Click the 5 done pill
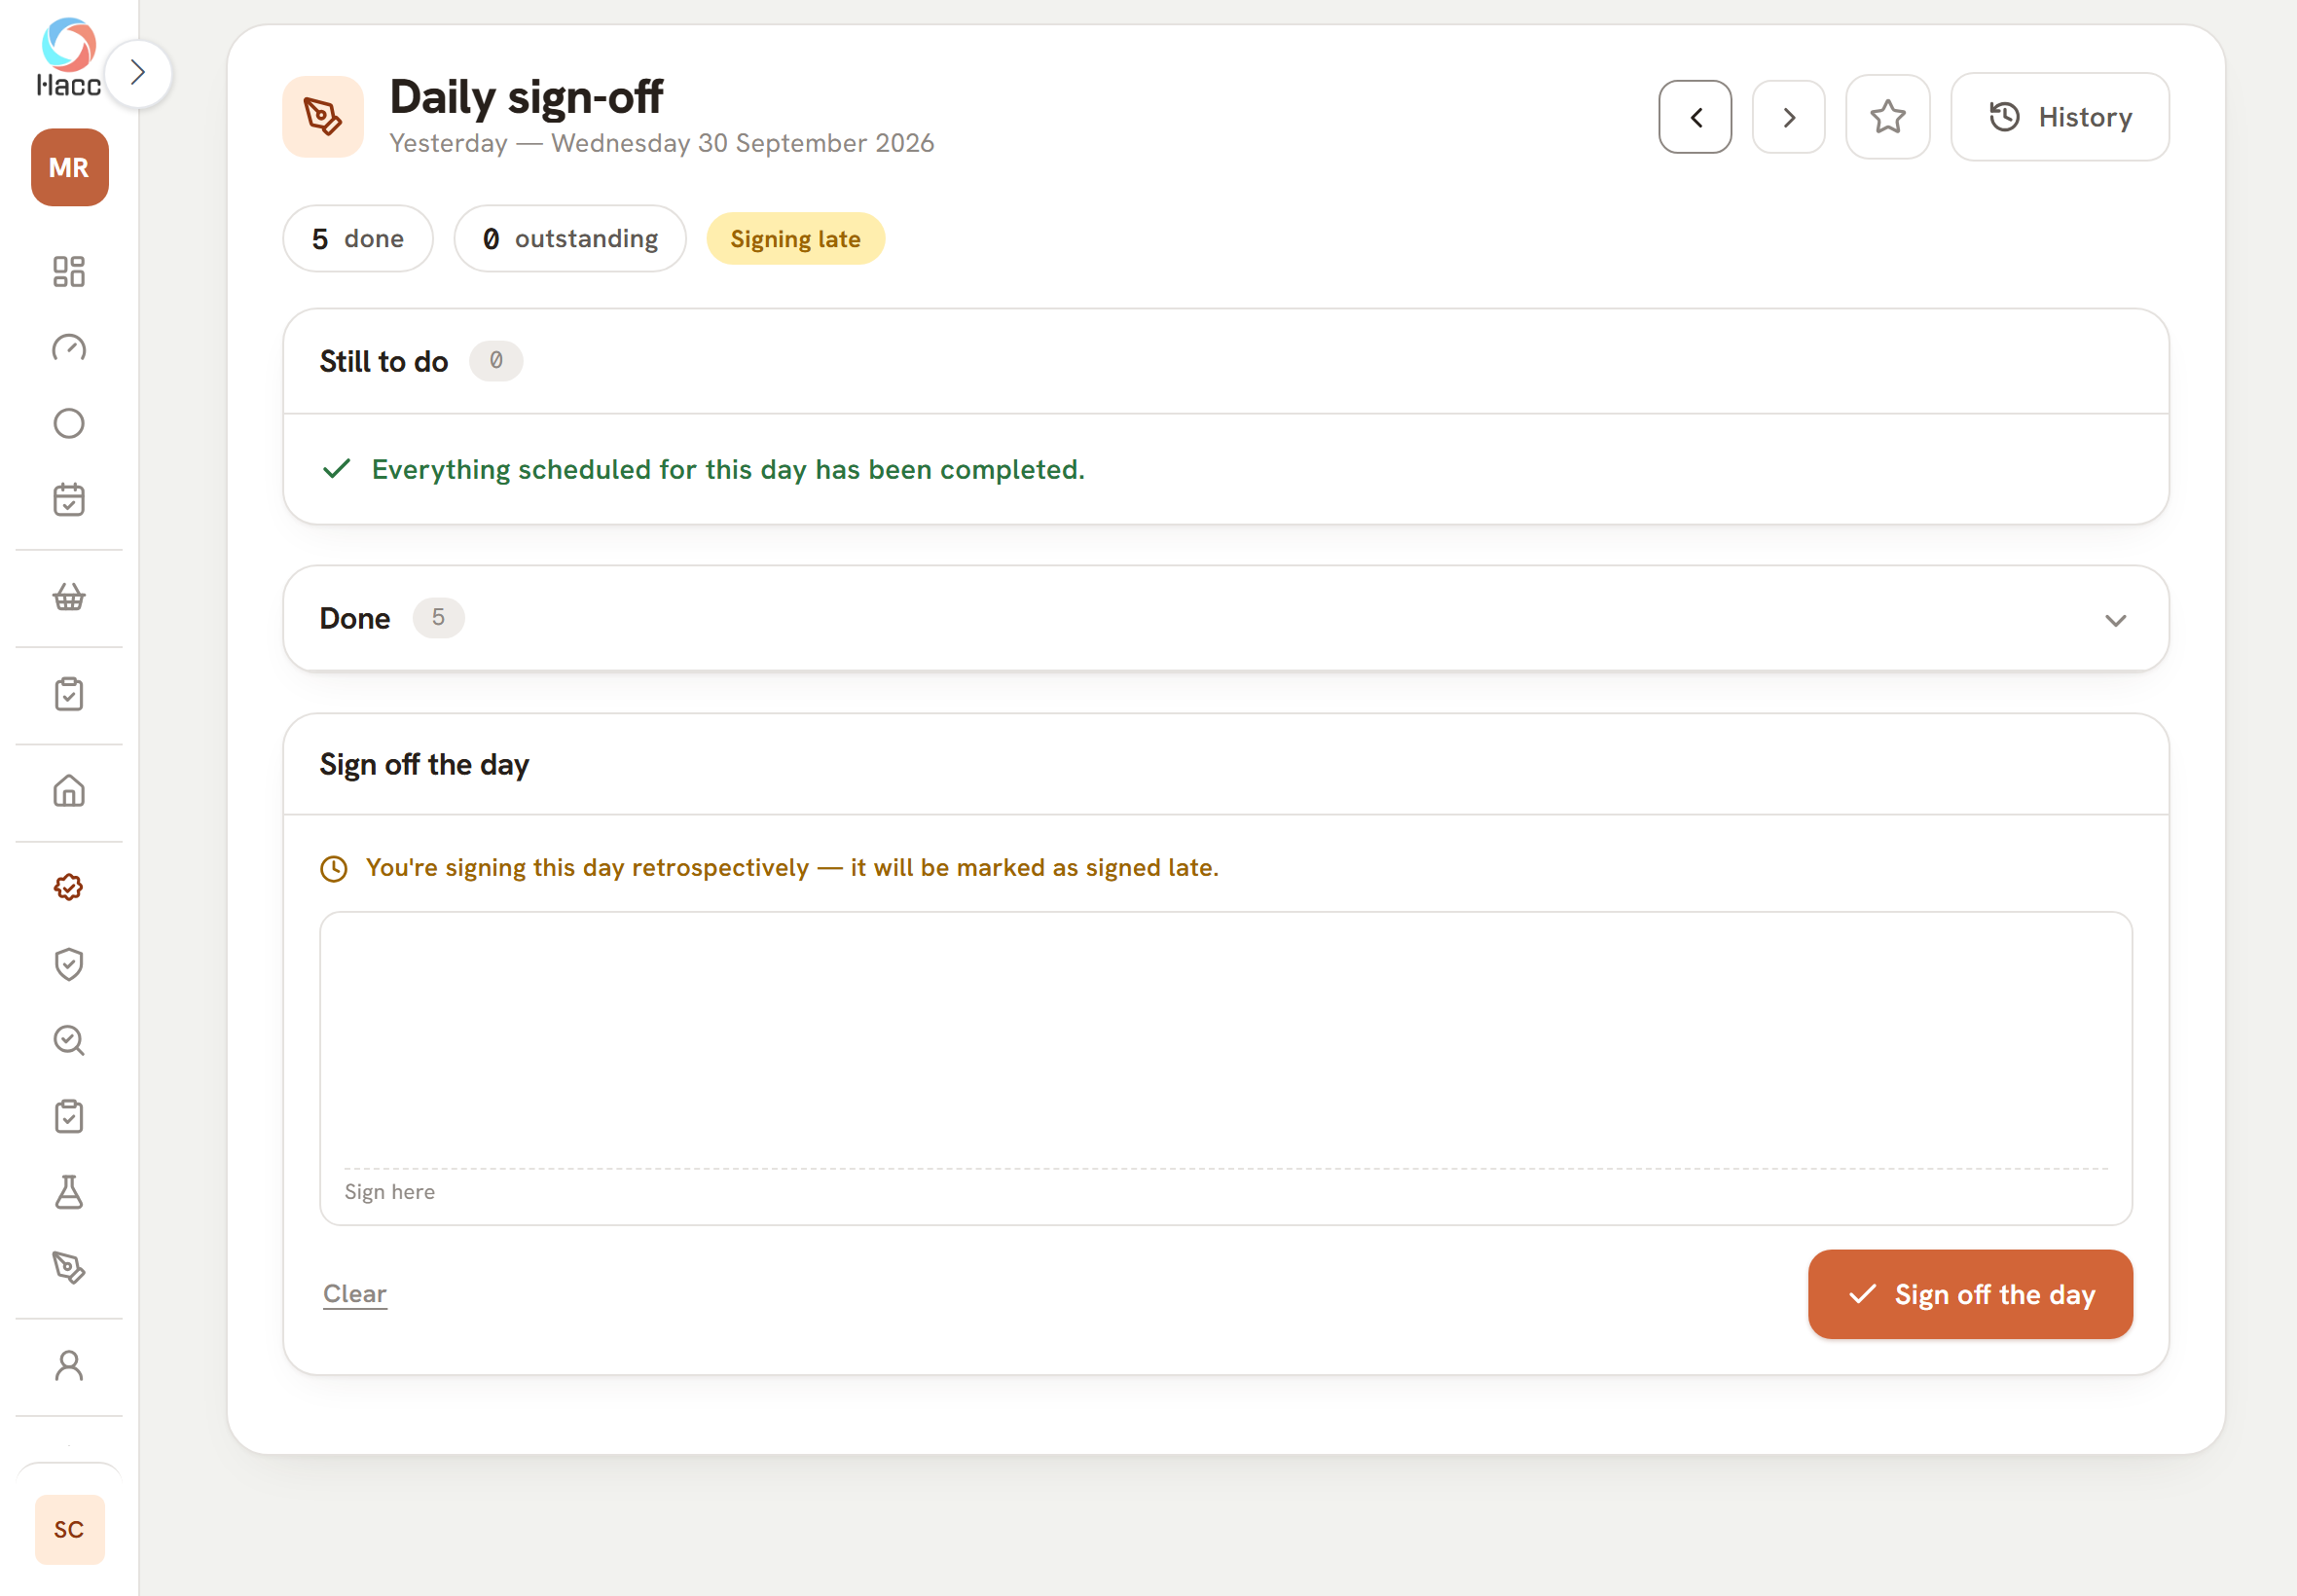2297x1596 pixels. [358, 238]
